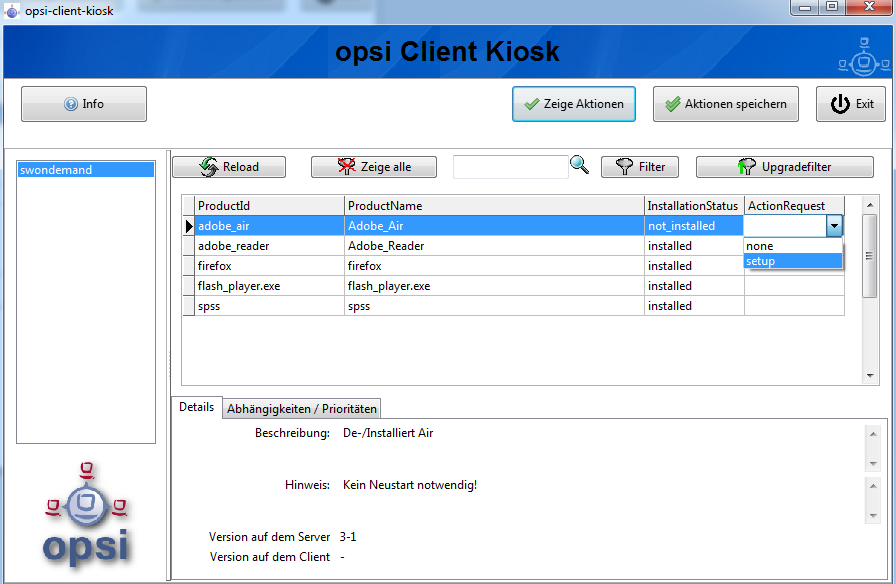The height and width of the screenshot is (584, 896).
Task: Exit the kiosk application
Action: click(x=851, y=104)
